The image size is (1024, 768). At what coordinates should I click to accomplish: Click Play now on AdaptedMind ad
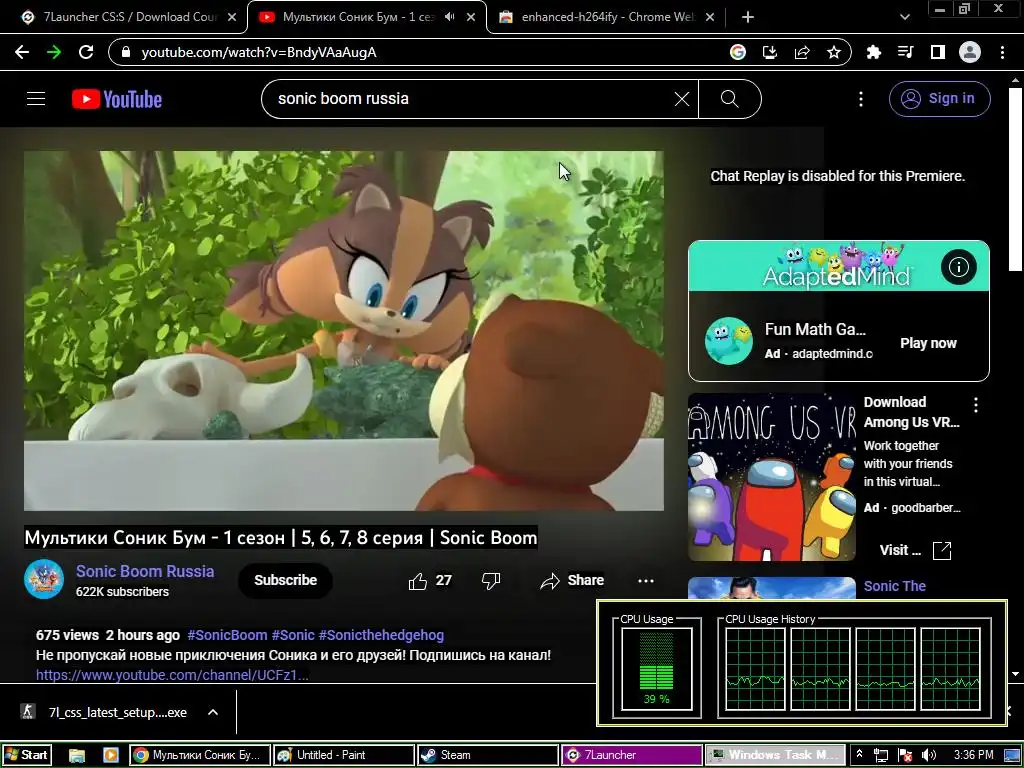(x=928, y=344)
